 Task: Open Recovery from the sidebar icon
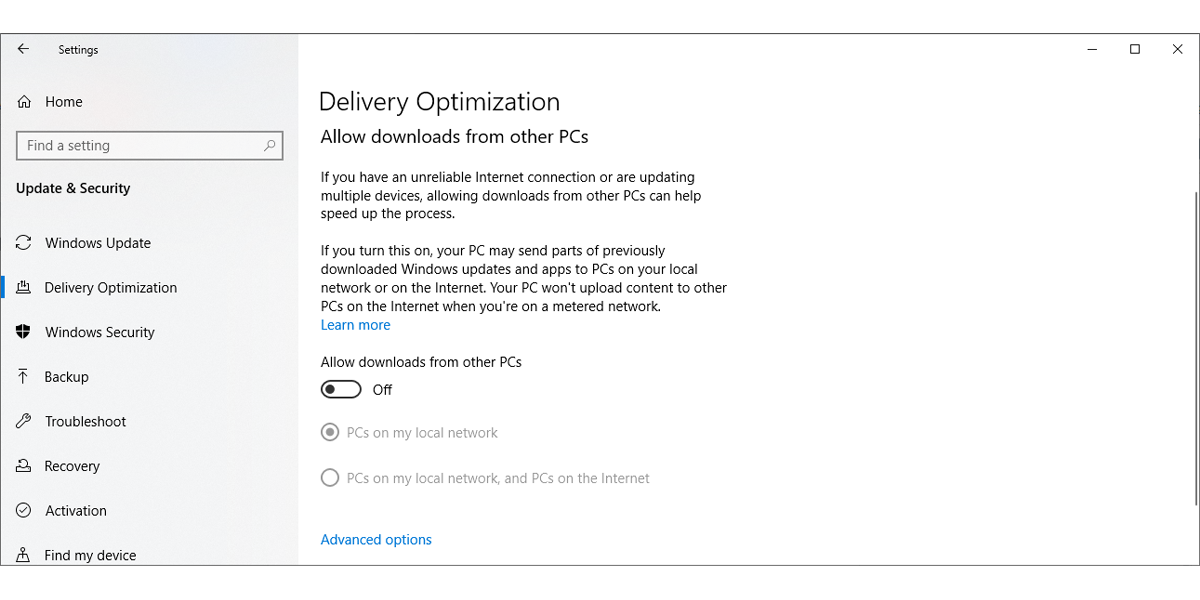tap(23, 465)
